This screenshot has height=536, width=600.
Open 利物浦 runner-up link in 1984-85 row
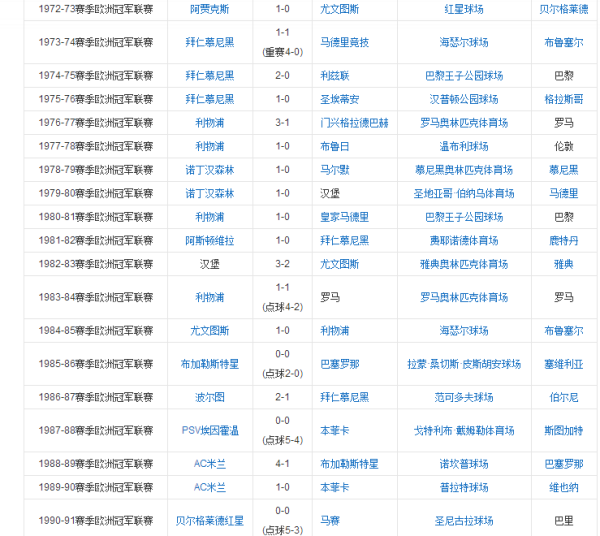pos(335,331)
